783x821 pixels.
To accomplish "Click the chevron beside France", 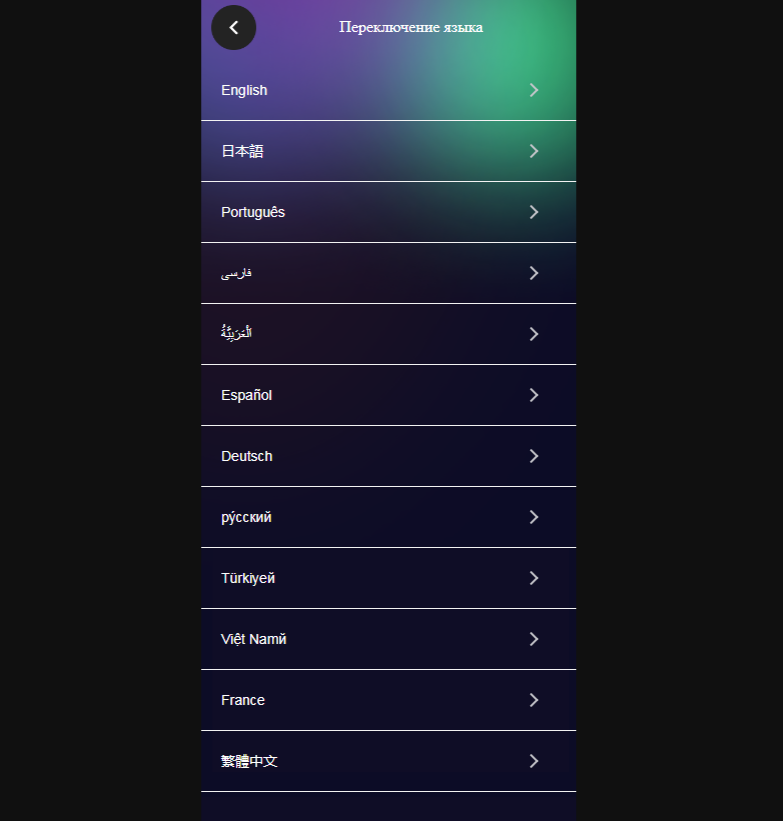I will click(x=534, y=700).
